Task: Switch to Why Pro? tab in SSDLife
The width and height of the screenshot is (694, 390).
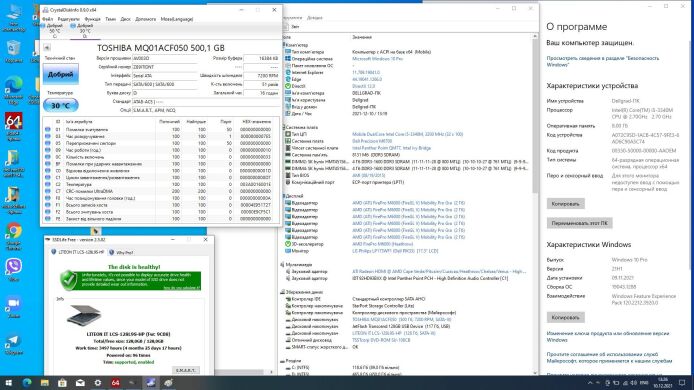Action: point(121,252)
